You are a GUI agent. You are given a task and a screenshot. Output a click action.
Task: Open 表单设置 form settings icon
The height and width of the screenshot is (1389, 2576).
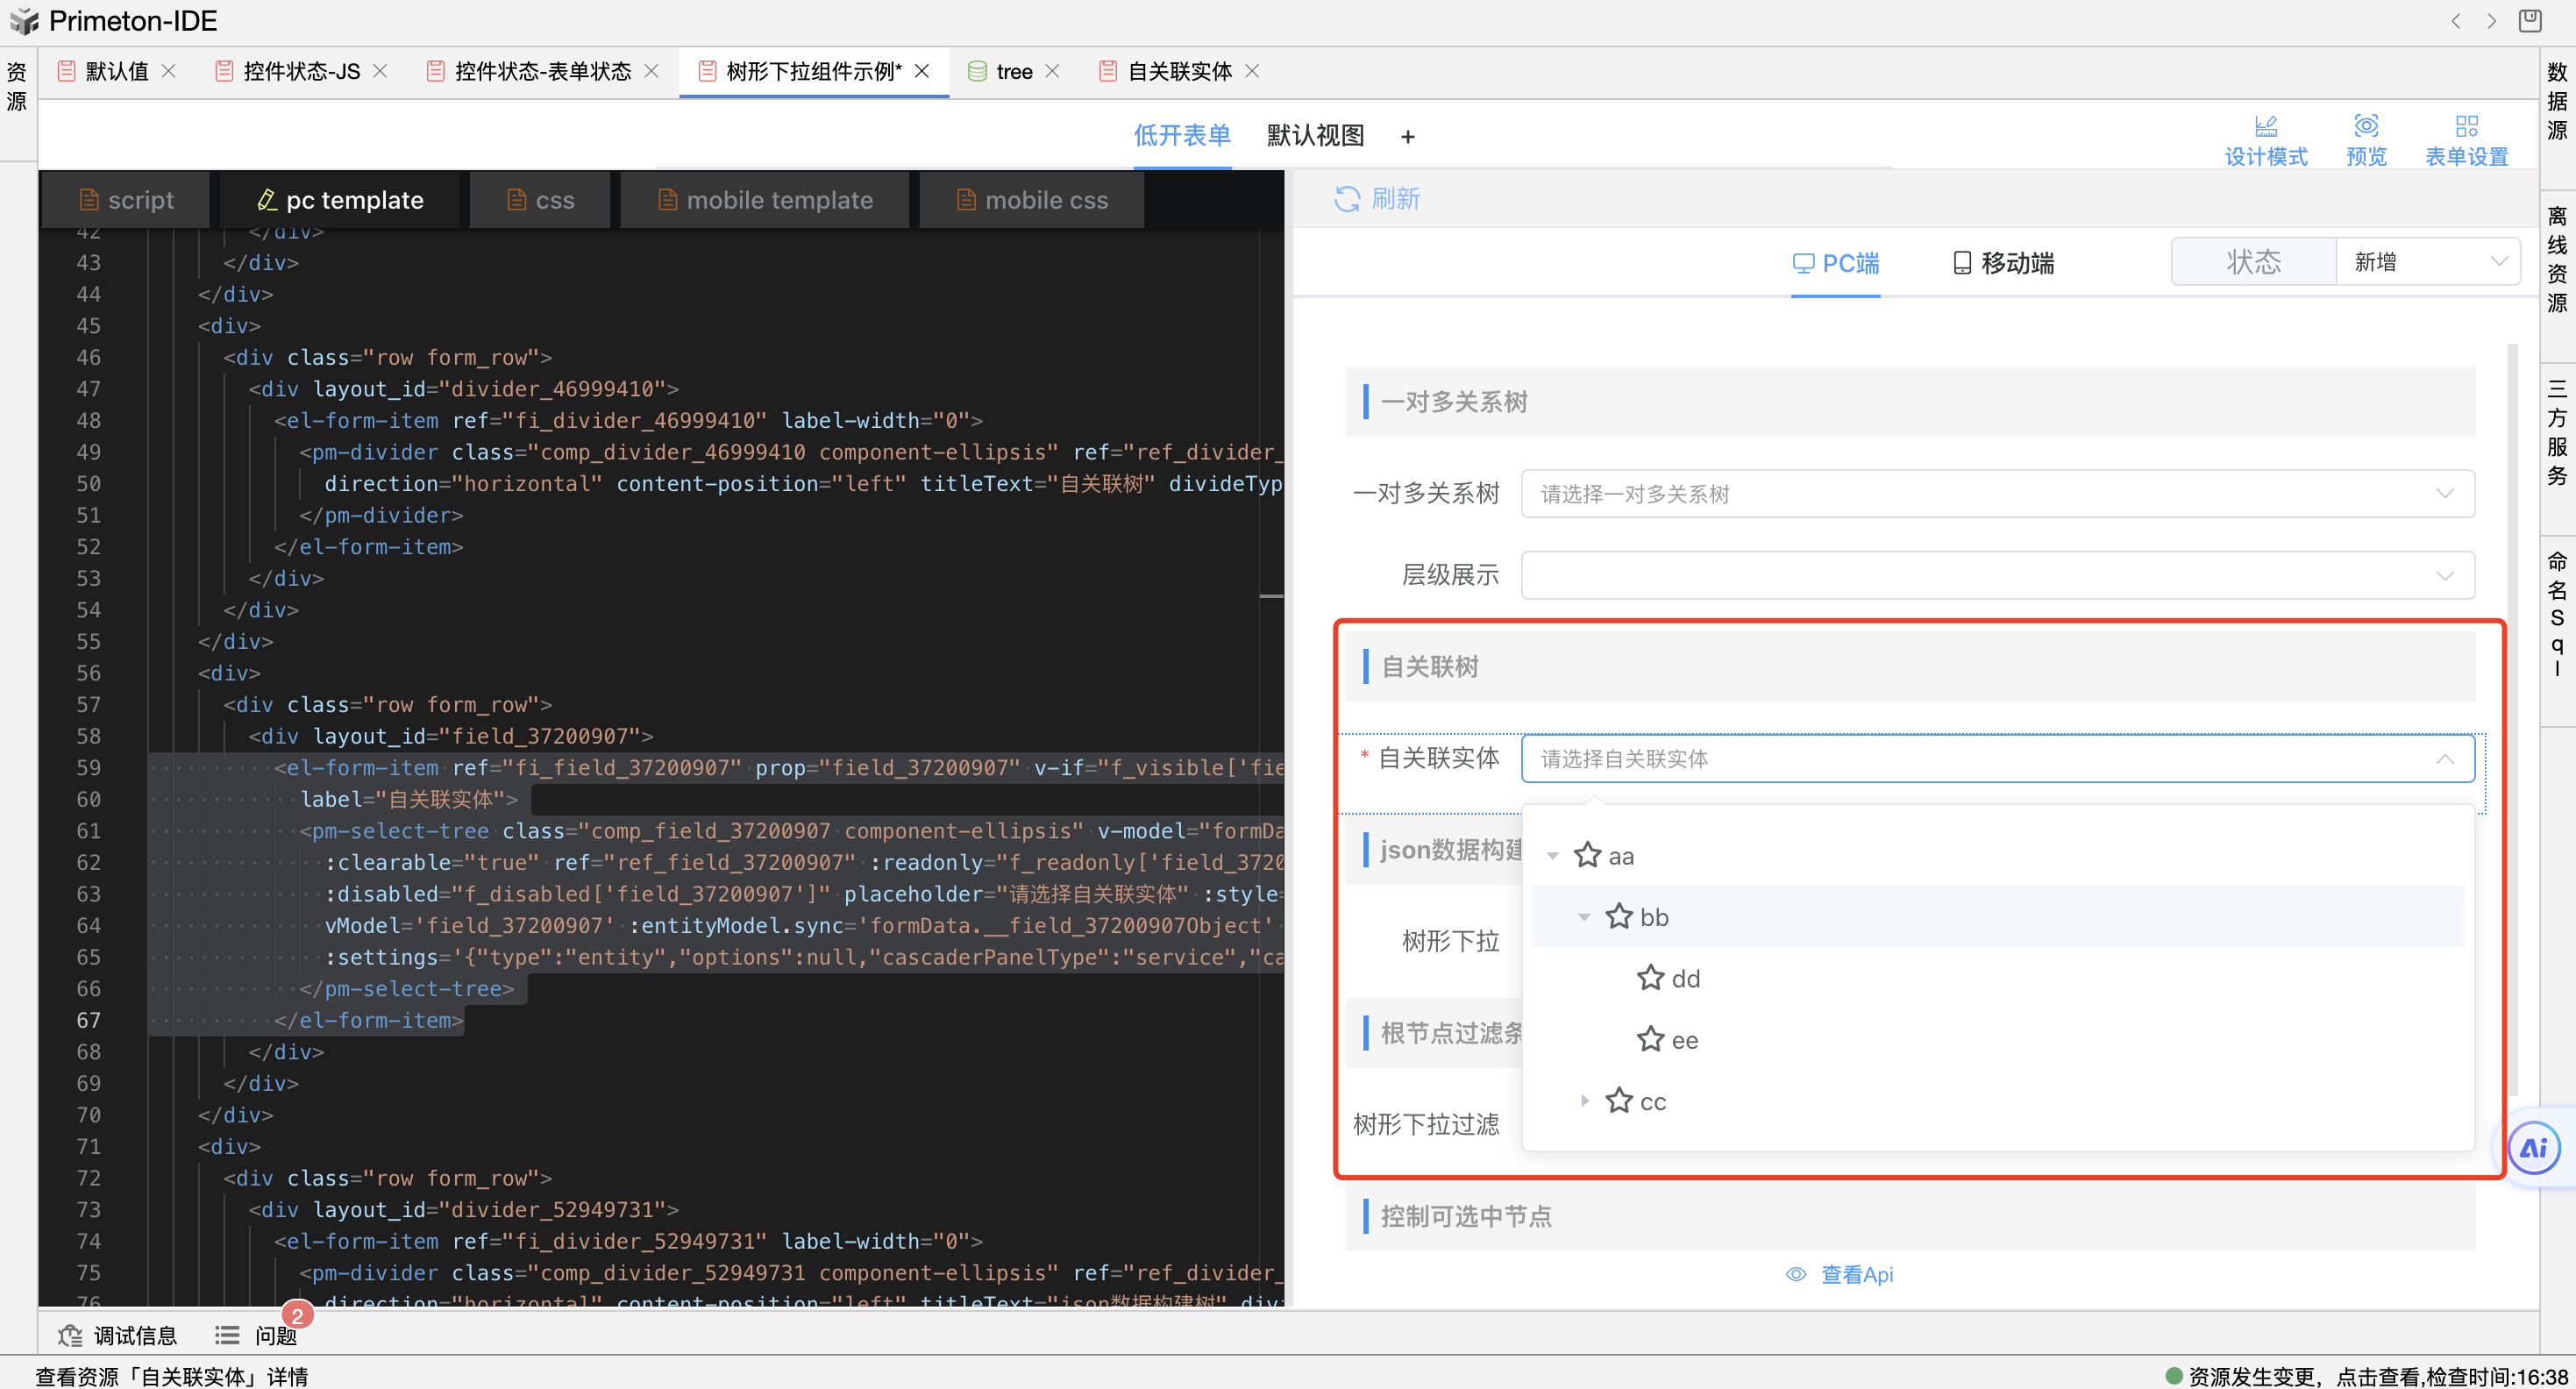tap(2466, 126)
